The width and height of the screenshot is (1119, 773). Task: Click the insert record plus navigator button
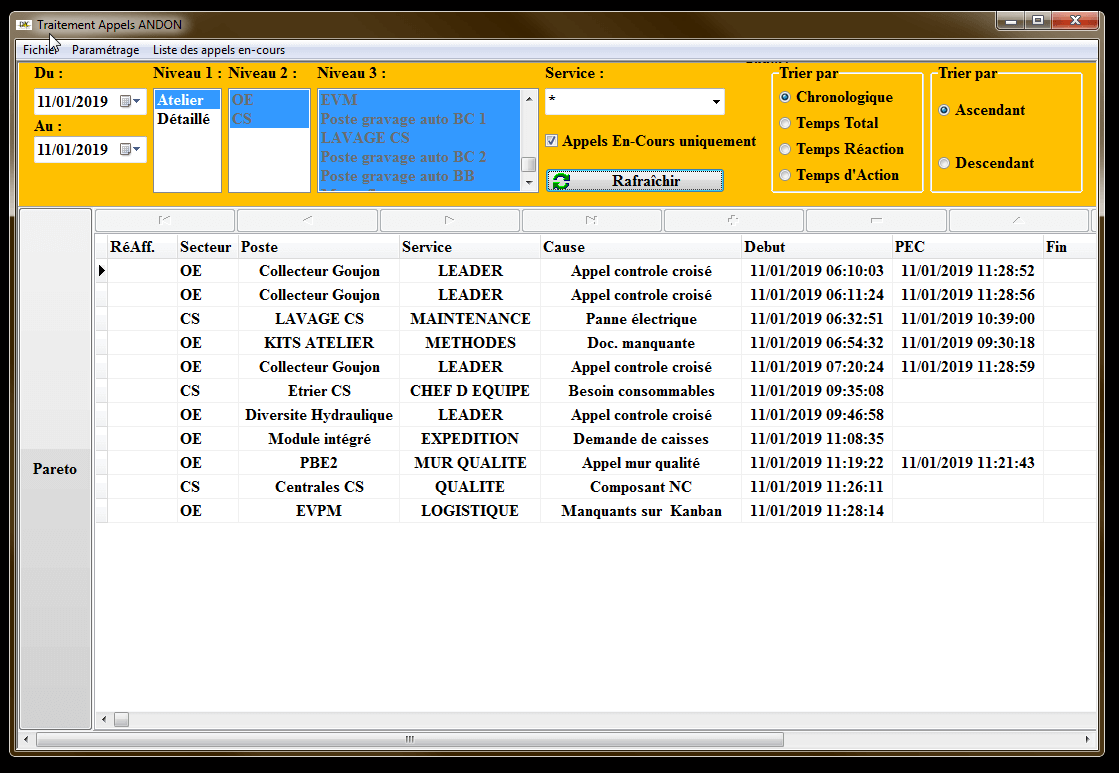pyautogui.click(x=733, y=221)
